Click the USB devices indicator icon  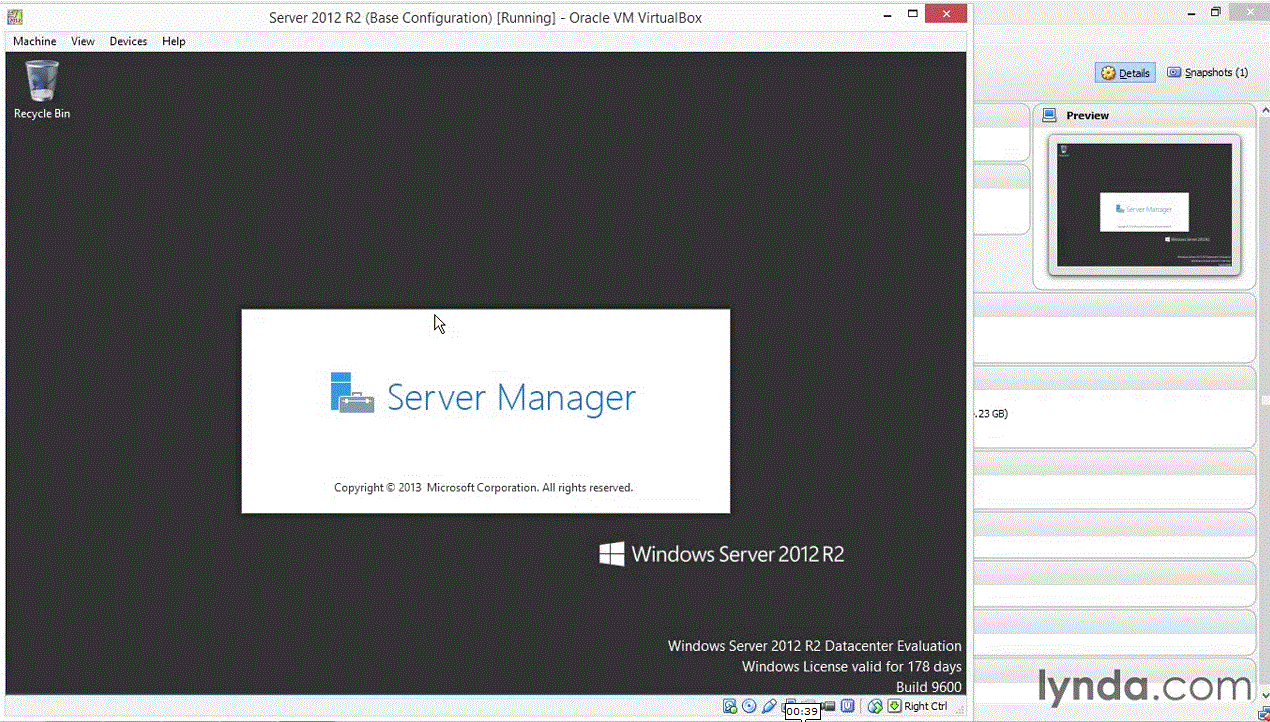click(x=769, y=706)
